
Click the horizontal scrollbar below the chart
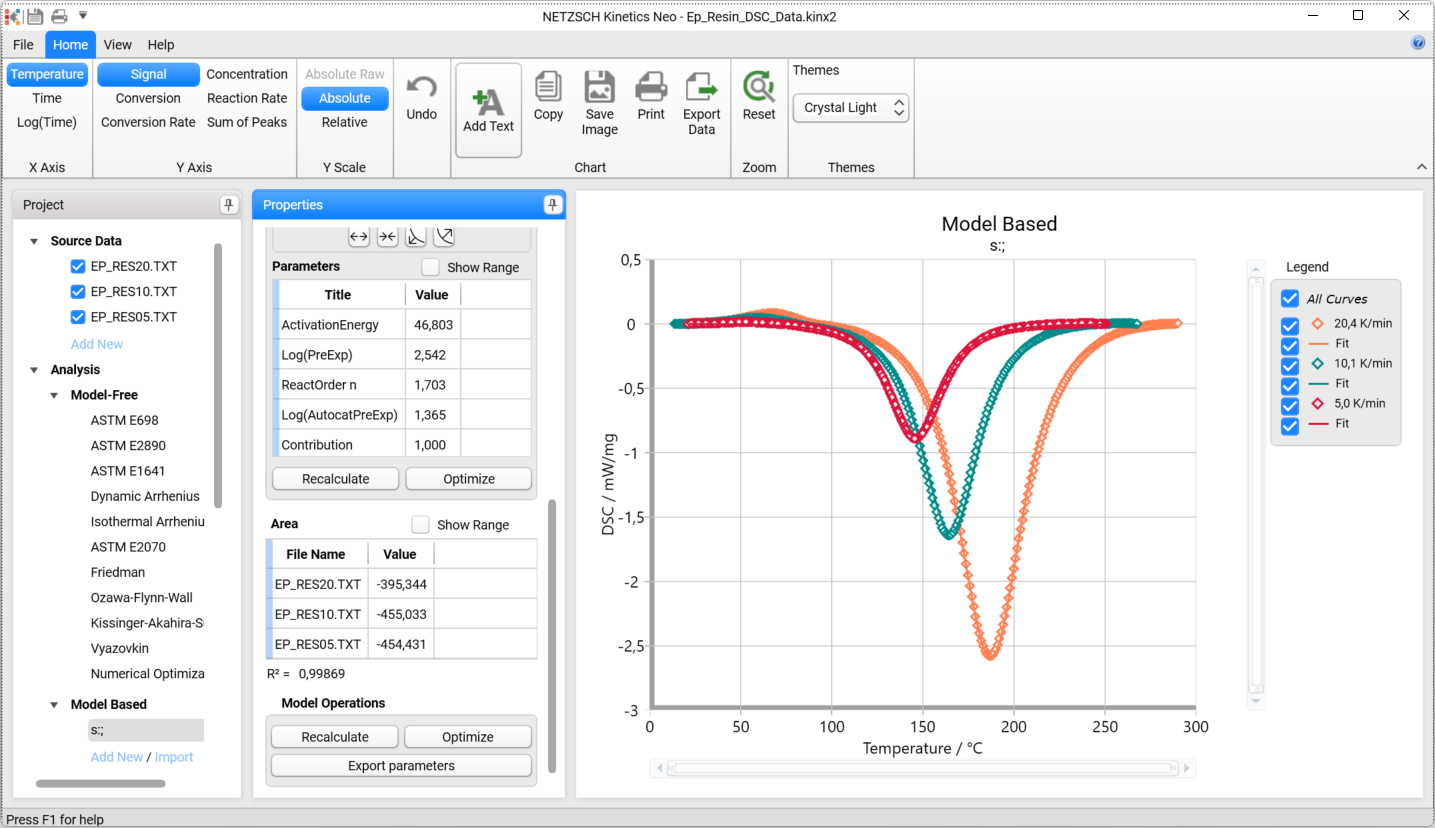[922, 769]
